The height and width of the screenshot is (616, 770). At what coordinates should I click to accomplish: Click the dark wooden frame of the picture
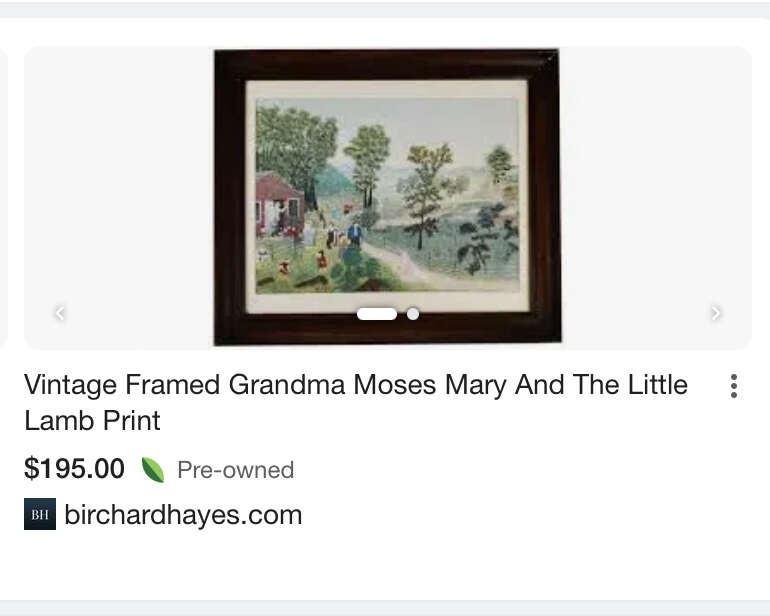click(386, 64)
